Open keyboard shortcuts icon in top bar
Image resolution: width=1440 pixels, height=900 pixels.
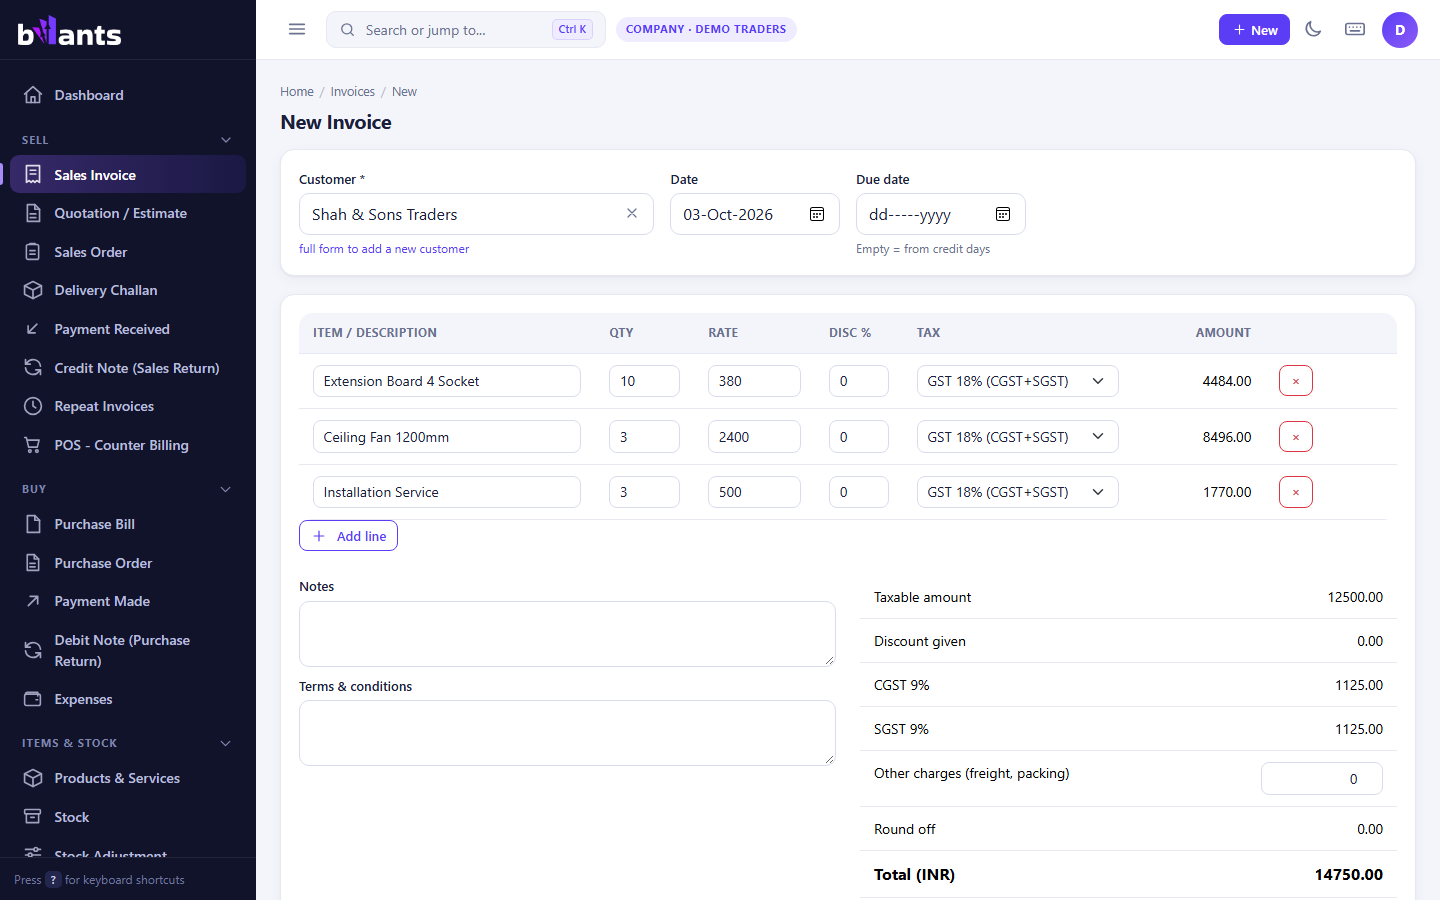[1355, 29]
